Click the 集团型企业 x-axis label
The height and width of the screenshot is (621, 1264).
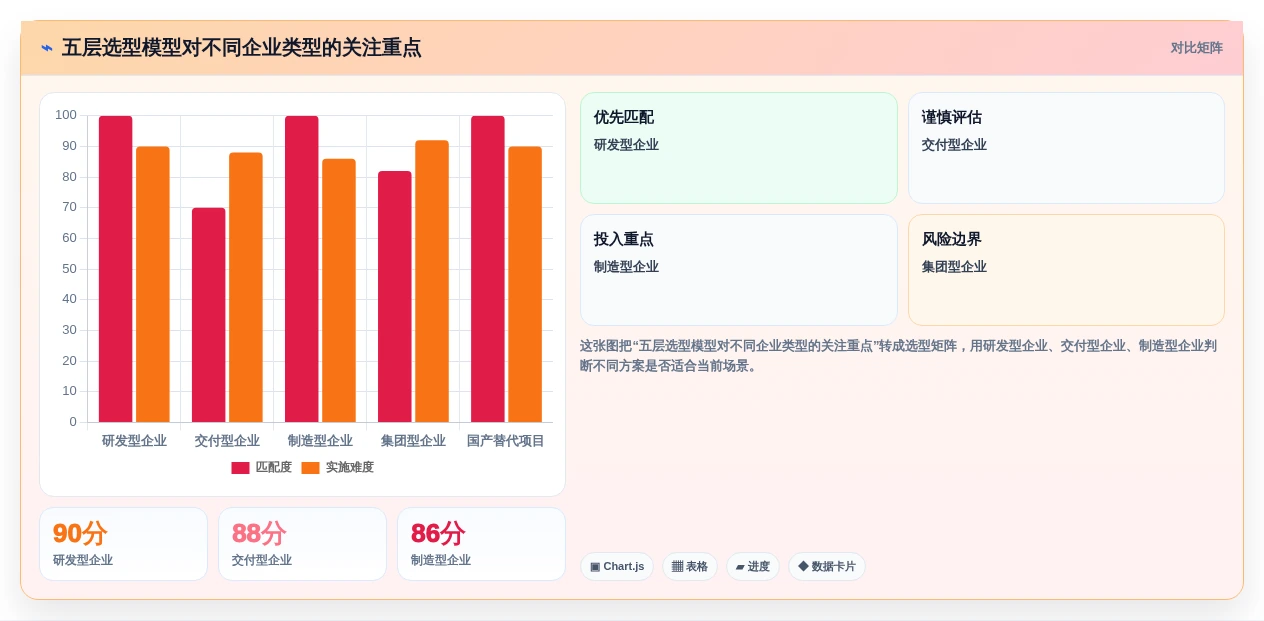point(413,441)
